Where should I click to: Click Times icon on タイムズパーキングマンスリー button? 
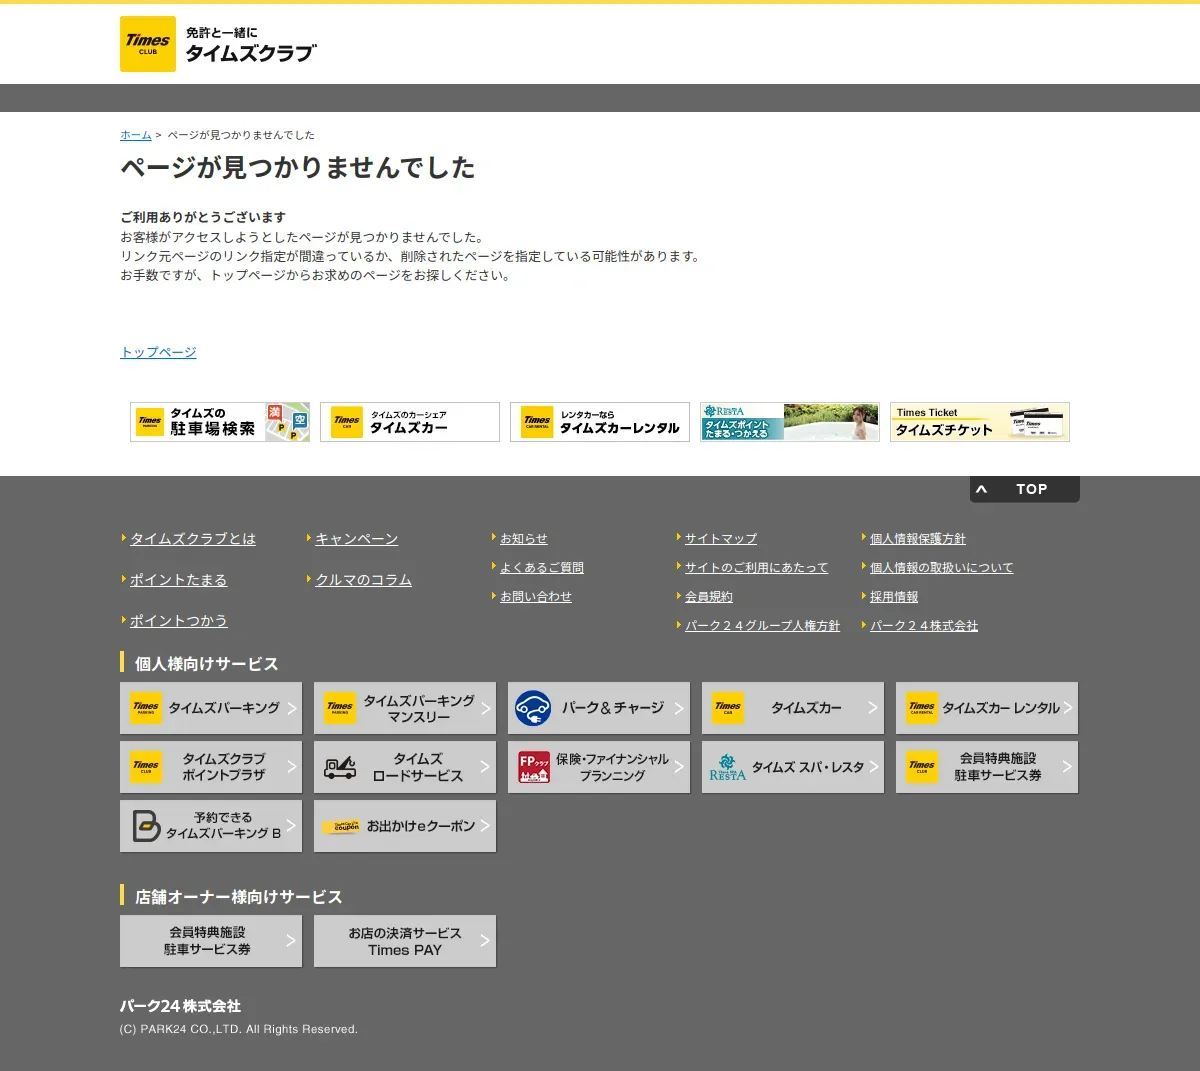[x=340, y=708]
